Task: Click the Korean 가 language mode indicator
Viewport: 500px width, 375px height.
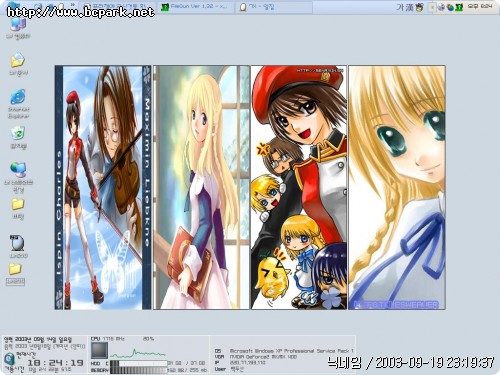Action: click(x=400, y=7)
